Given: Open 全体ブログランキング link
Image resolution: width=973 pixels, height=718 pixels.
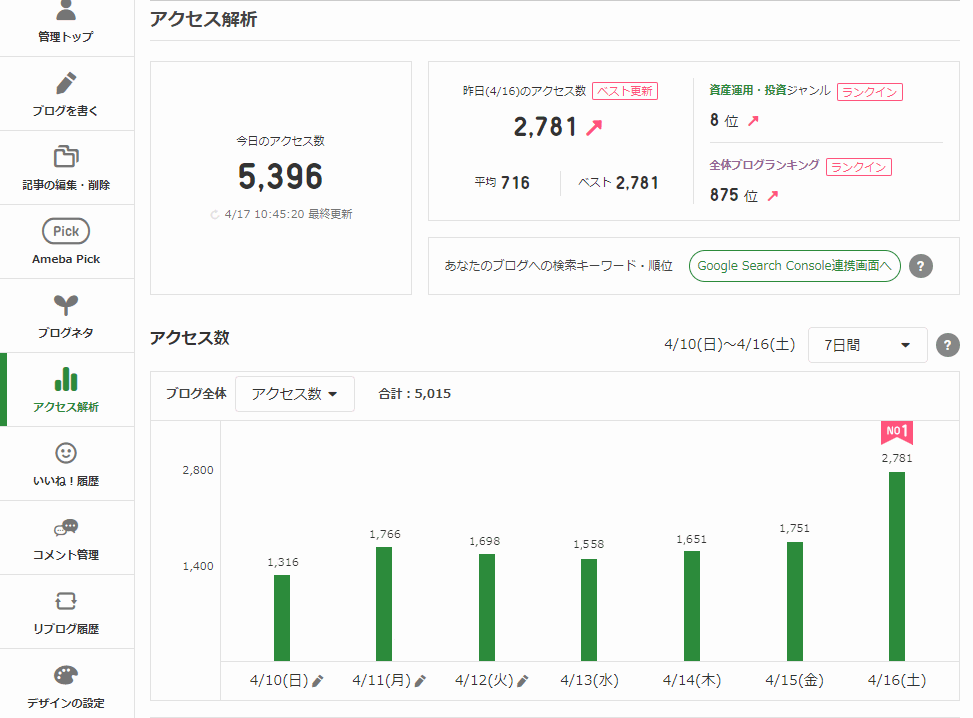Looking at the screenshot, I should click(x=764, y=165).
